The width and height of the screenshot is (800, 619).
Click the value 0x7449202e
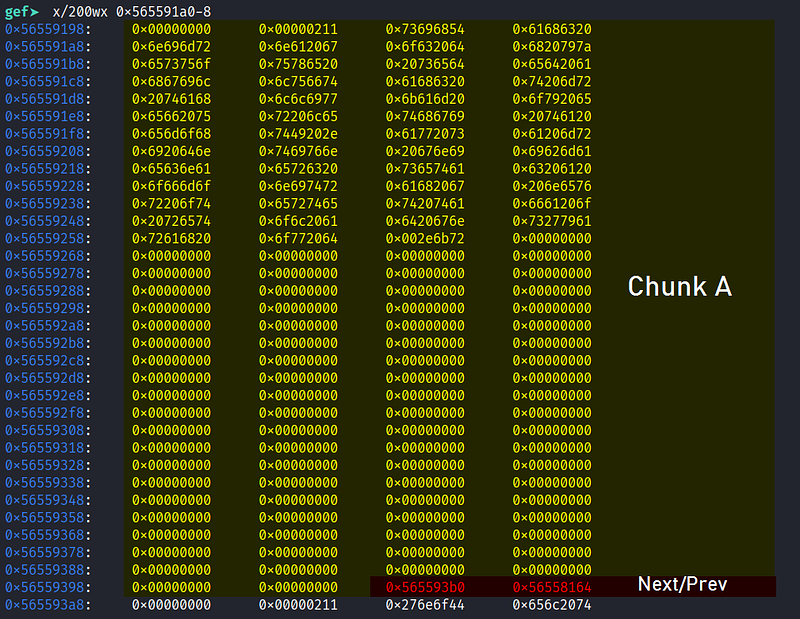point(298,134)
